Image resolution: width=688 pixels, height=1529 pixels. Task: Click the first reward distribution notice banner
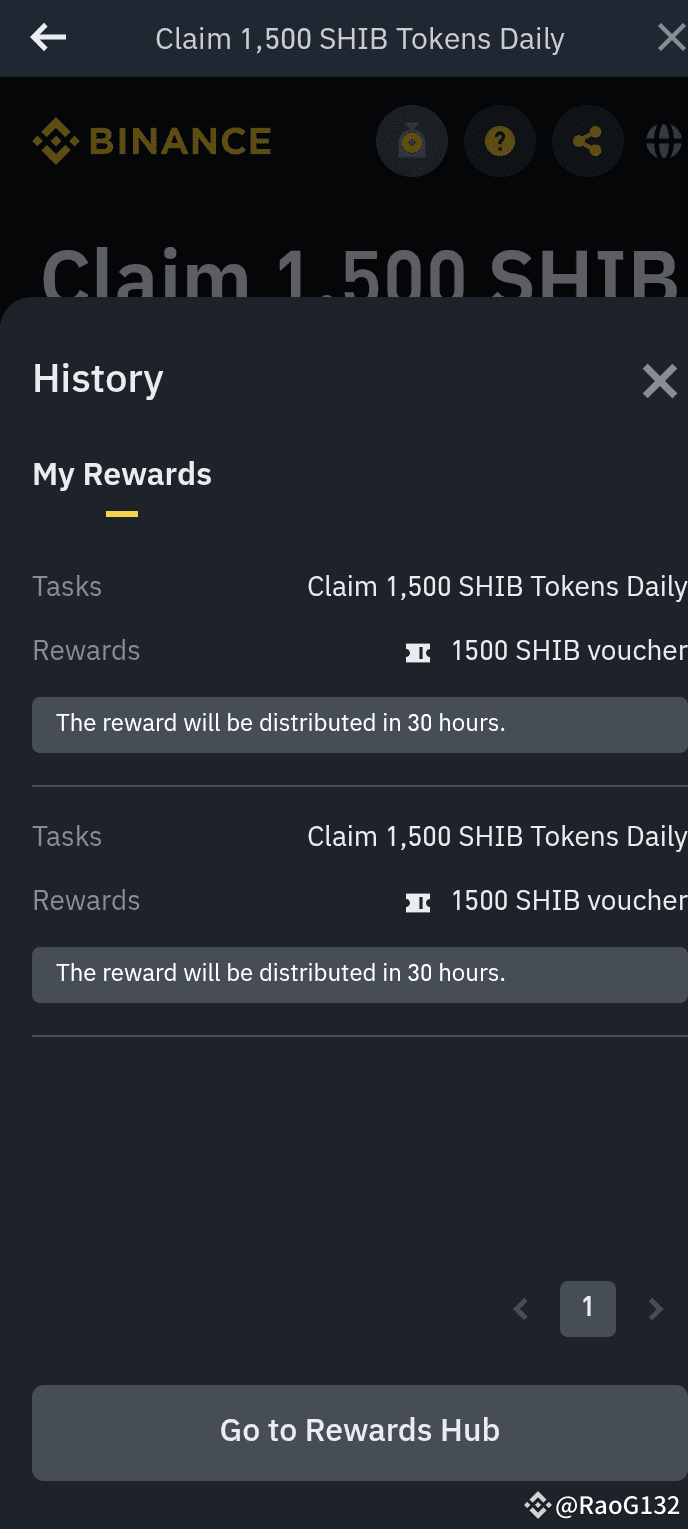click(359, 723)
